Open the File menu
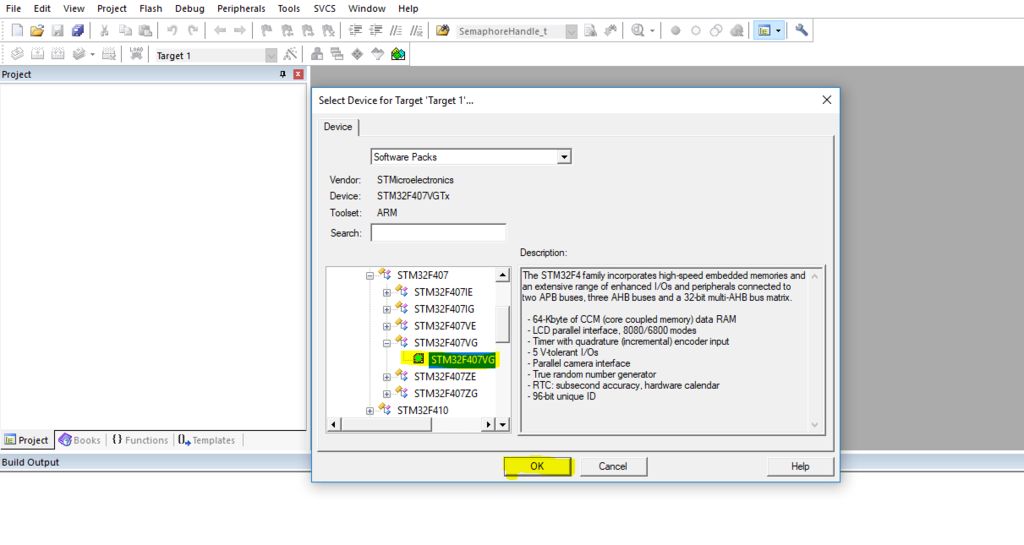The width and height of the screenshot is (1024, 545). click(13, 8)
